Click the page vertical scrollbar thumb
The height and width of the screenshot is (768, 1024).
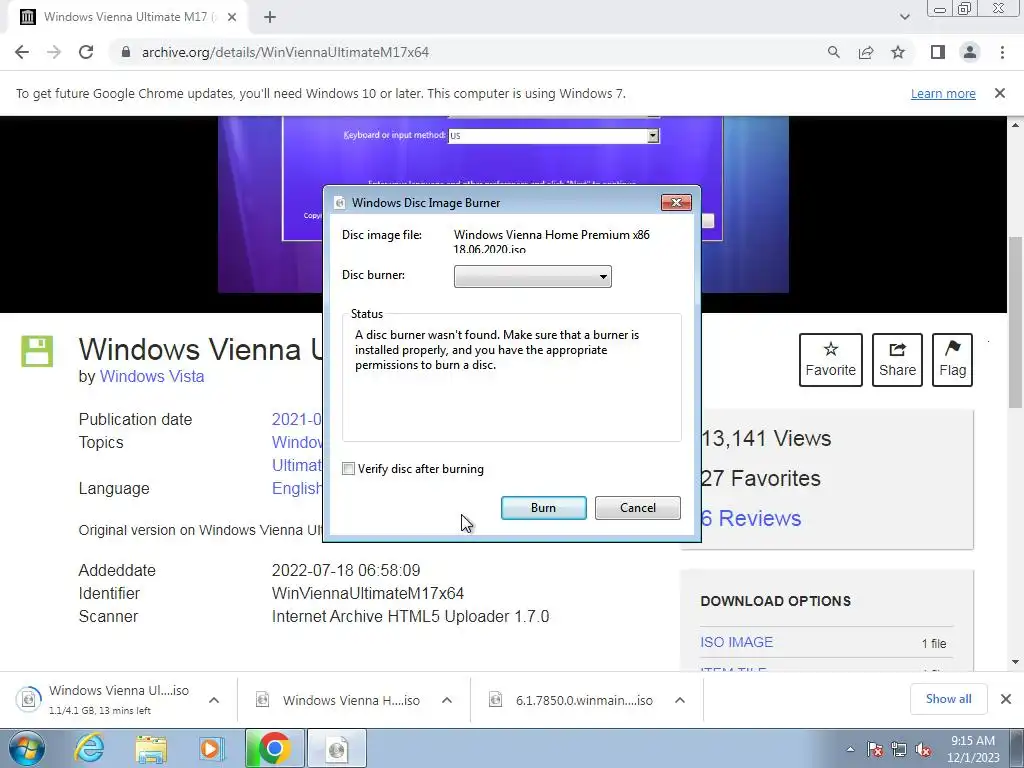[x=1016, y=322]
